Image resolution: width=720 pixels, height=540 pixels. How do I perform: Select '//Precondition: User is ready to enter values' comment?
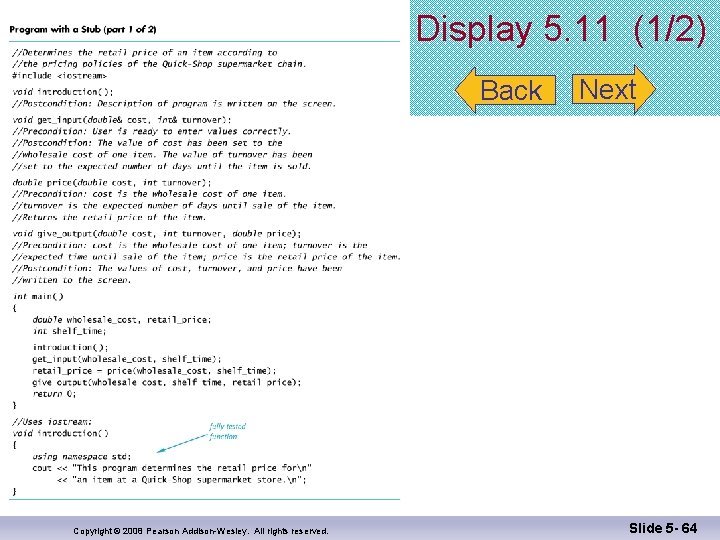coord(152,131)
